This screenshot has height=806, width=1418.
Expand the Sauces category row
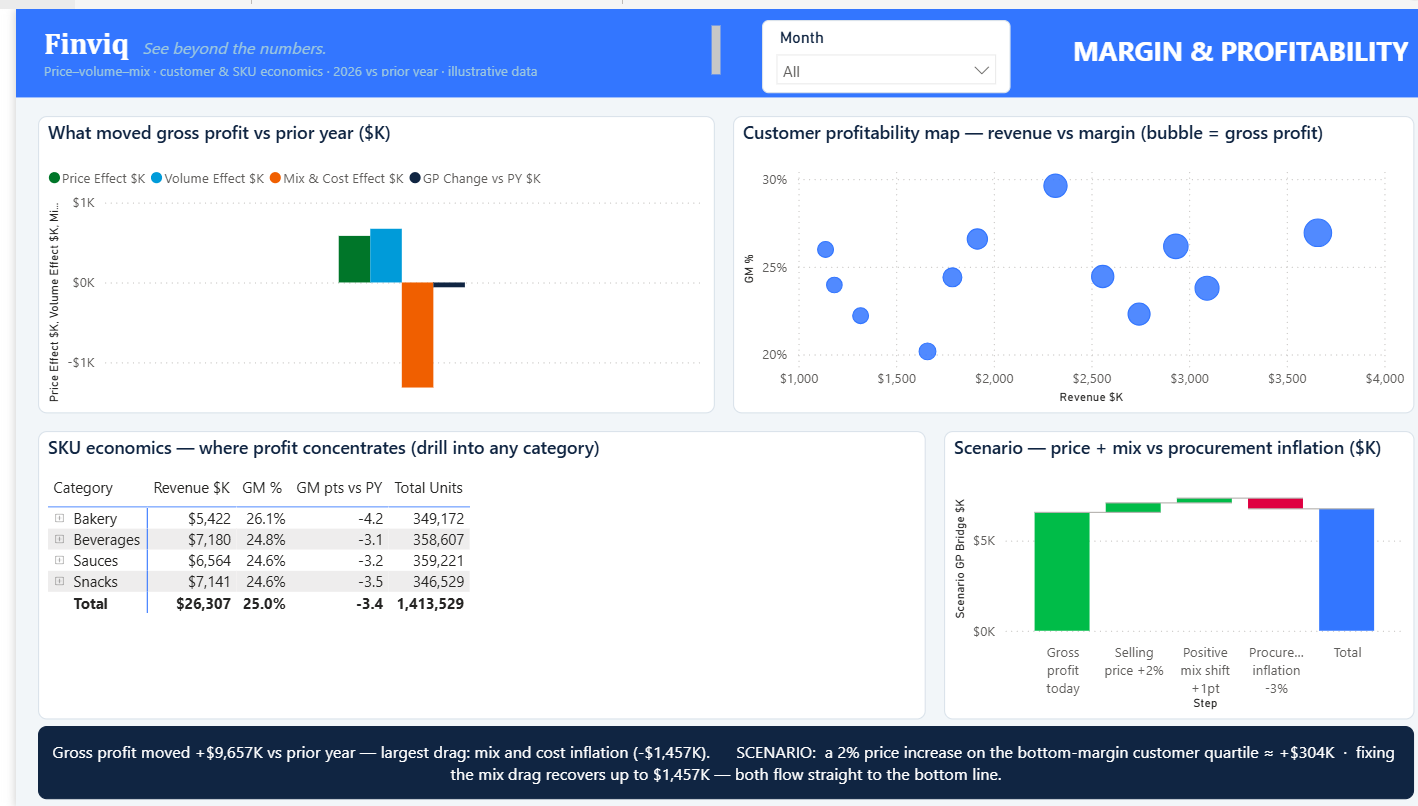tap(60, 560)
